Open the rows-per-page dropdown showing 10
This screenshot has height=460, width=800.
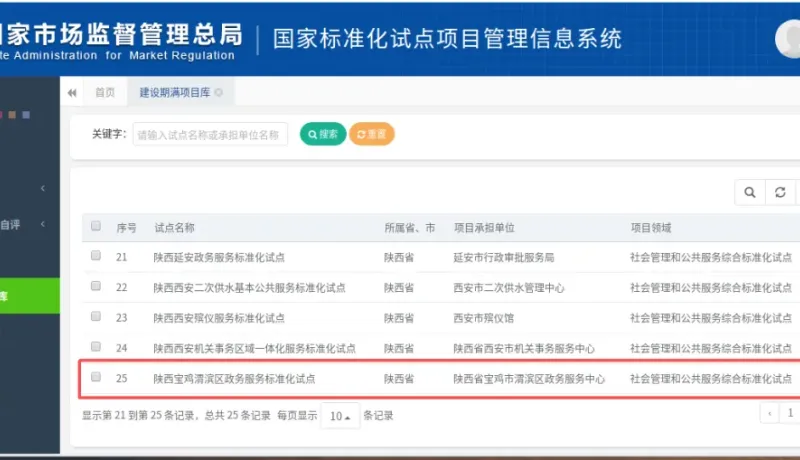coord(339,415)
